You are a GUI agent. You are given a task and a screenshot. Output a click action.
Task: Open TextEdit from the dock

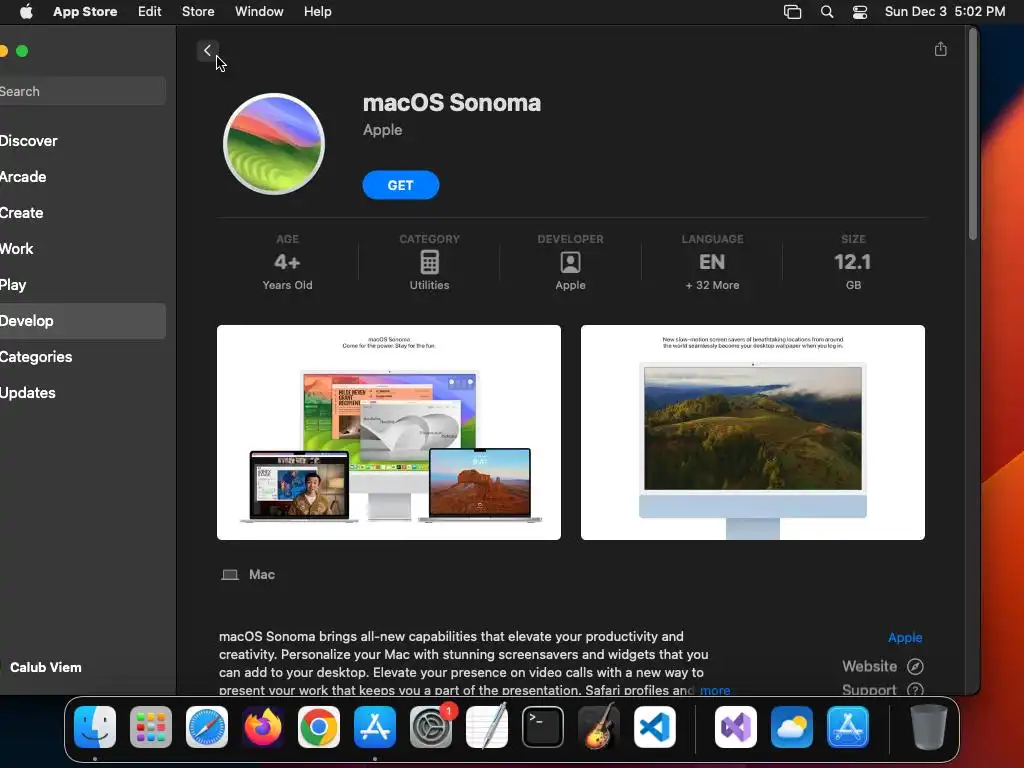487,727
